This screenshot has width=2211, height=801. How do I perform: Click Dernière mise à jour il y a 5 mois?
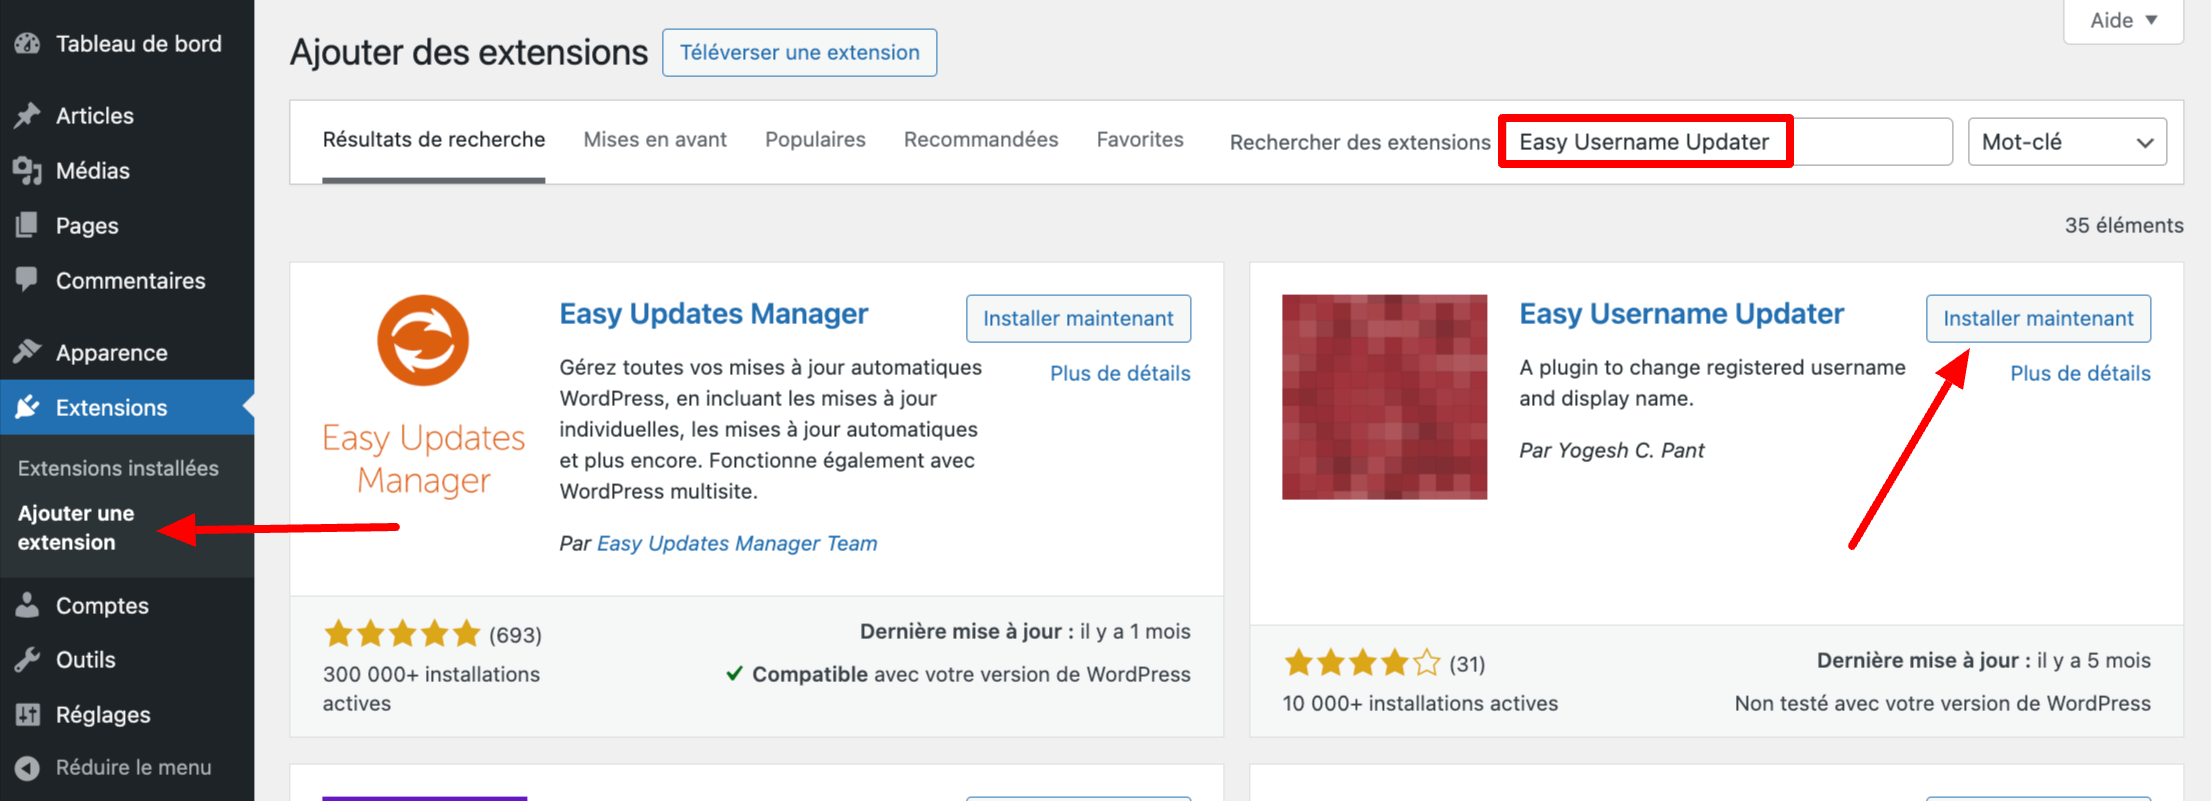pos(1983,660)
